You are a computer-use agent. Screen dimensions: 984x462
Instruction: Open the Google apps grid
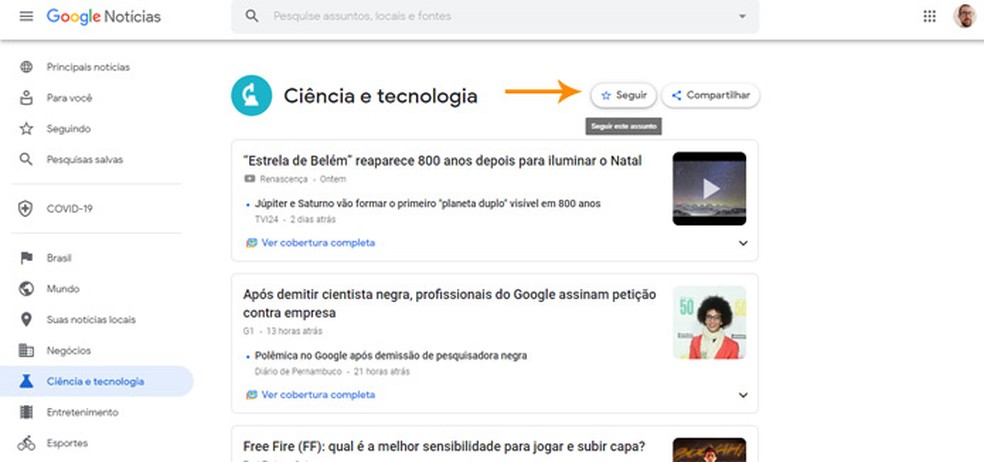(929, 16)
